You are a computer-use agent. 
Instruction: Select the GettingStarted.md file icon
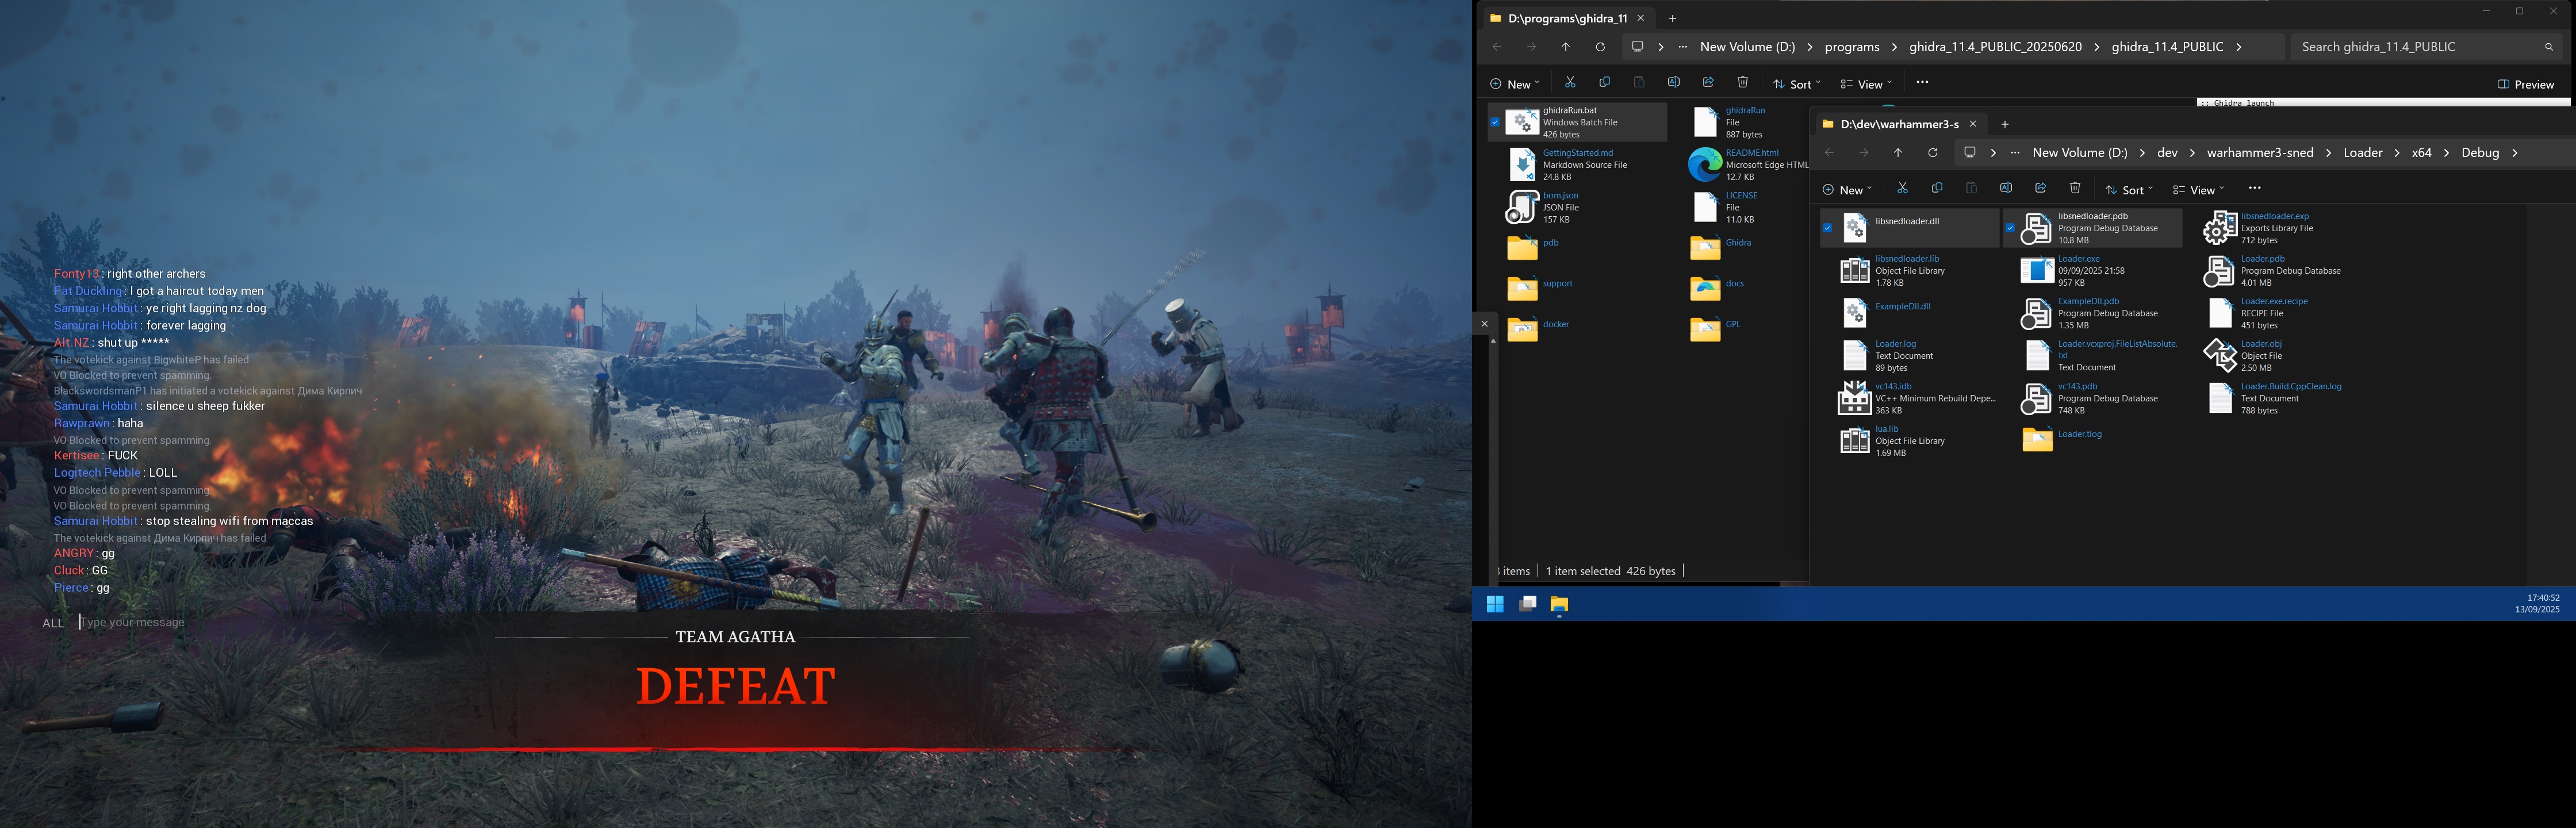pyautogui.click(x=1522, y=165)
